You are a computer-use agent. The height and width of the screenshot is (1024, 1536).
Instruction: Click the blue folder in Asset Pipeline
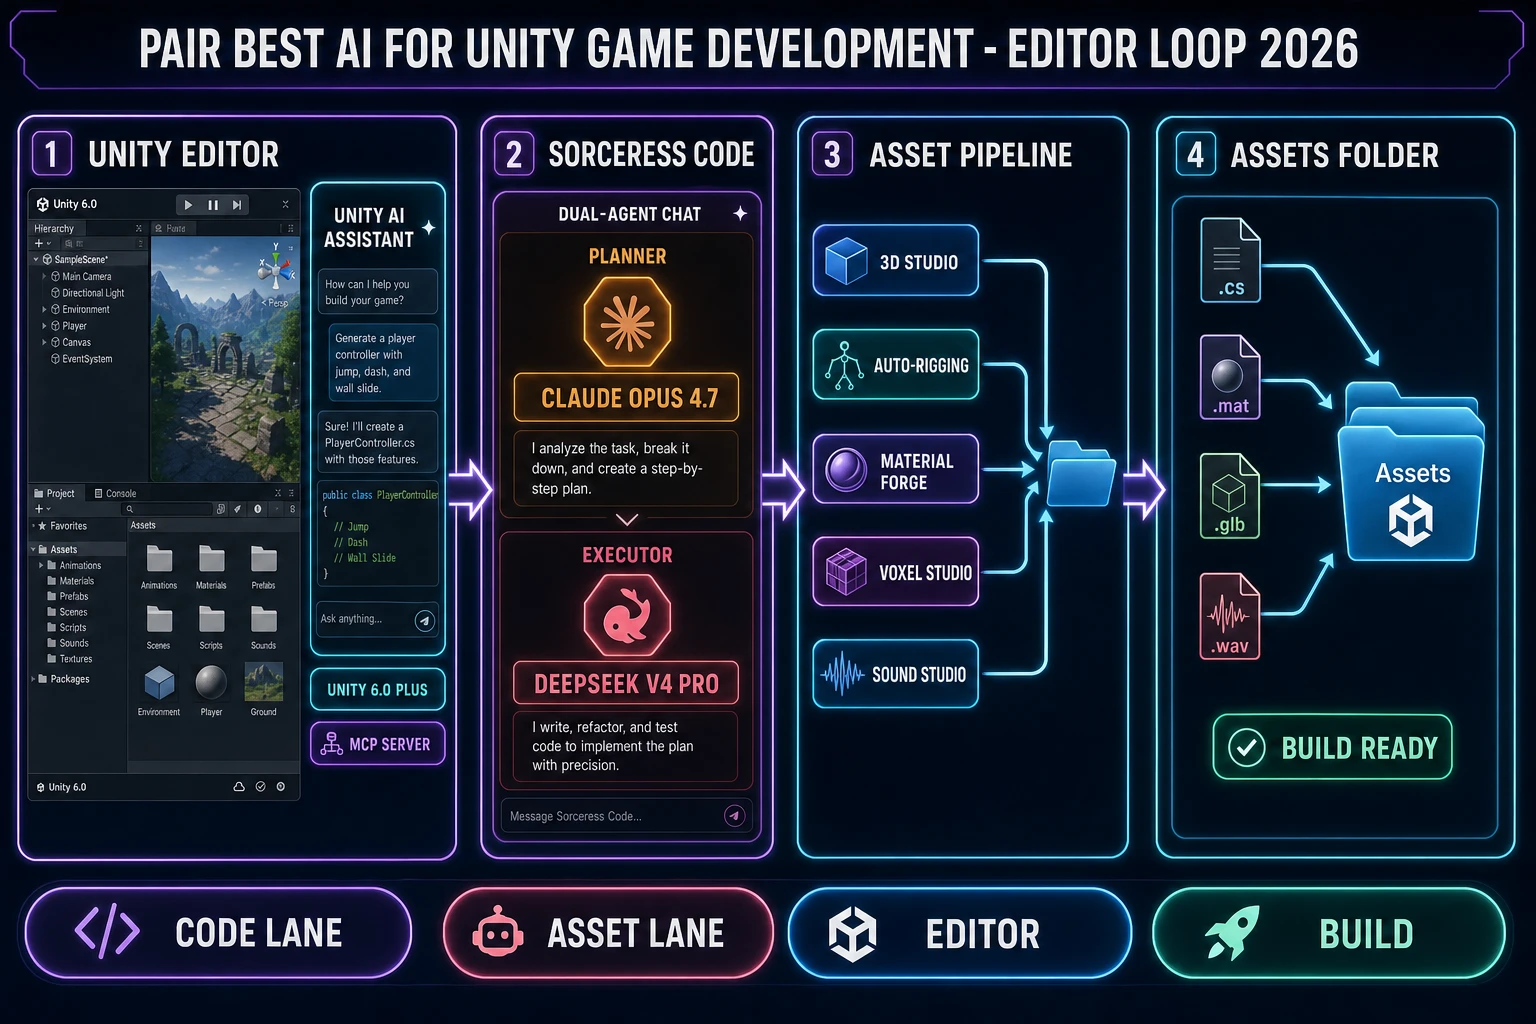(x=1080, y=473)
